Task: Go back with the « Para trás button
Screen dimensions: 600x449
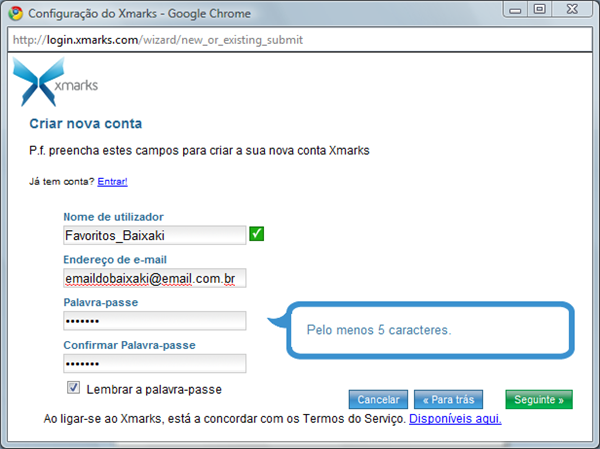Action: click(448, 400)
